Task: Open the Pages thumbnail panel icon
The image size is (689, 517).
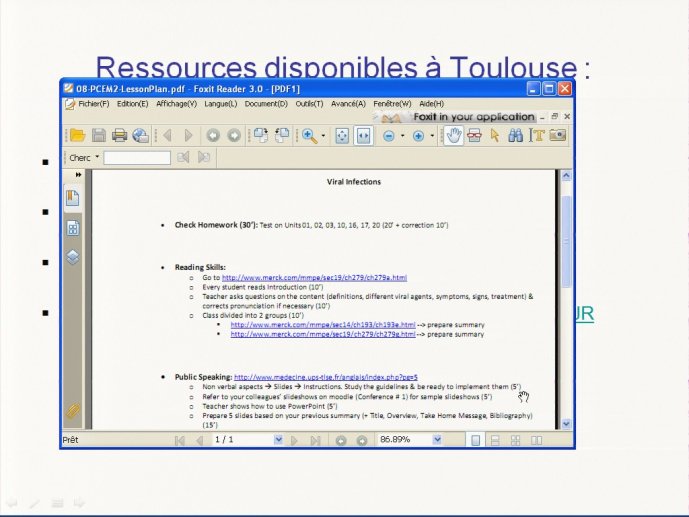Action: [x=73, y=228]
